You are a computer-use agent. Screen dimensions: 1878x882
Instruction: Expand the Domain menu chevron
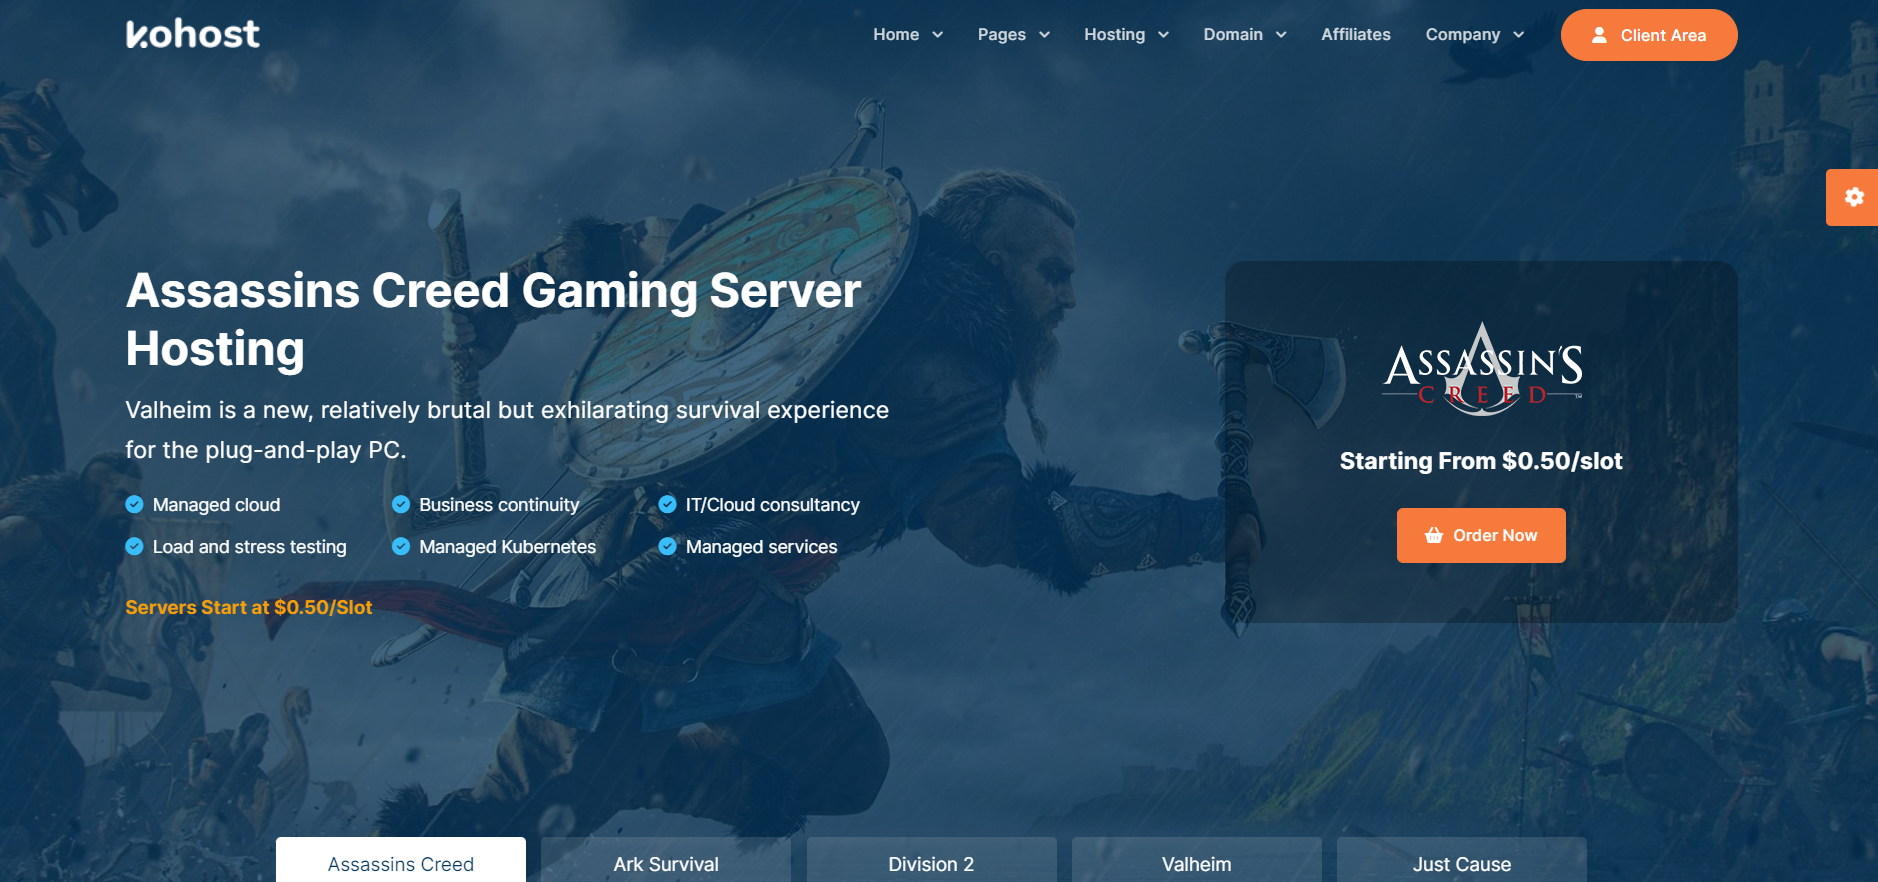(x=1281, y=35)
